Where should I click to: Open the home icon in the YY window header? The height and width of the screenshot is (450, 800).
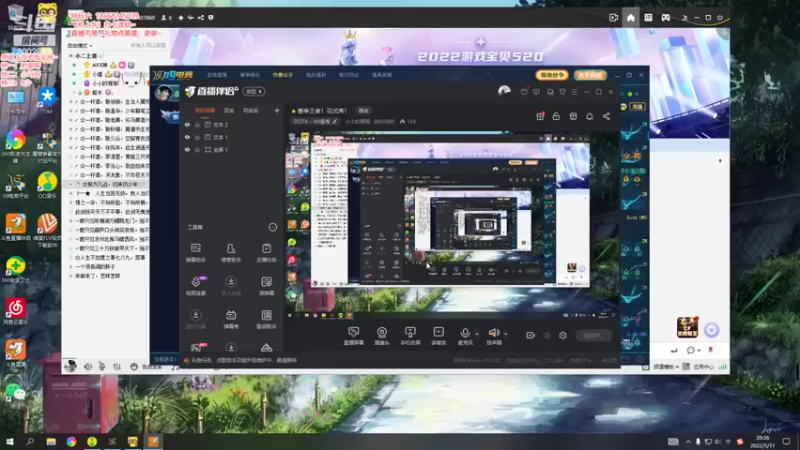pos(631,17)
